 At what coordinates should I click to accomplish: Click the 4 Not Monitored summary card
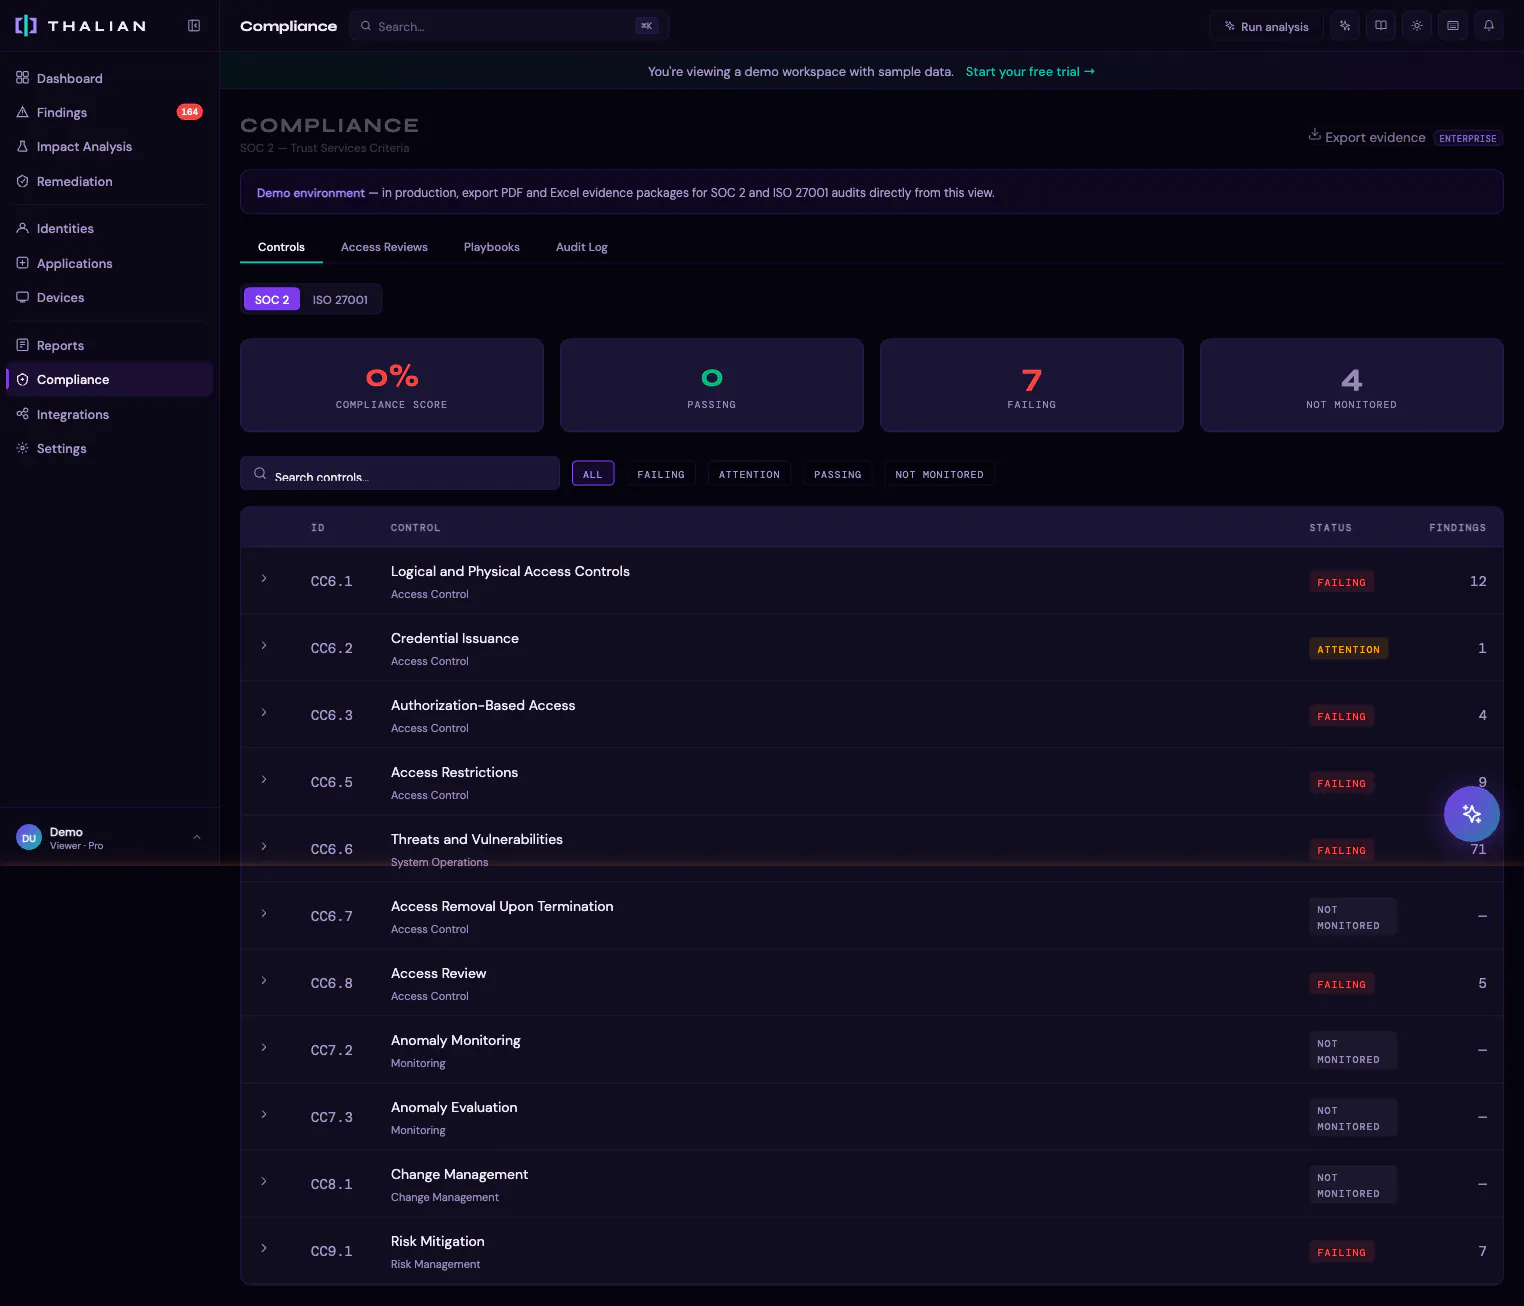[1352, 385]
